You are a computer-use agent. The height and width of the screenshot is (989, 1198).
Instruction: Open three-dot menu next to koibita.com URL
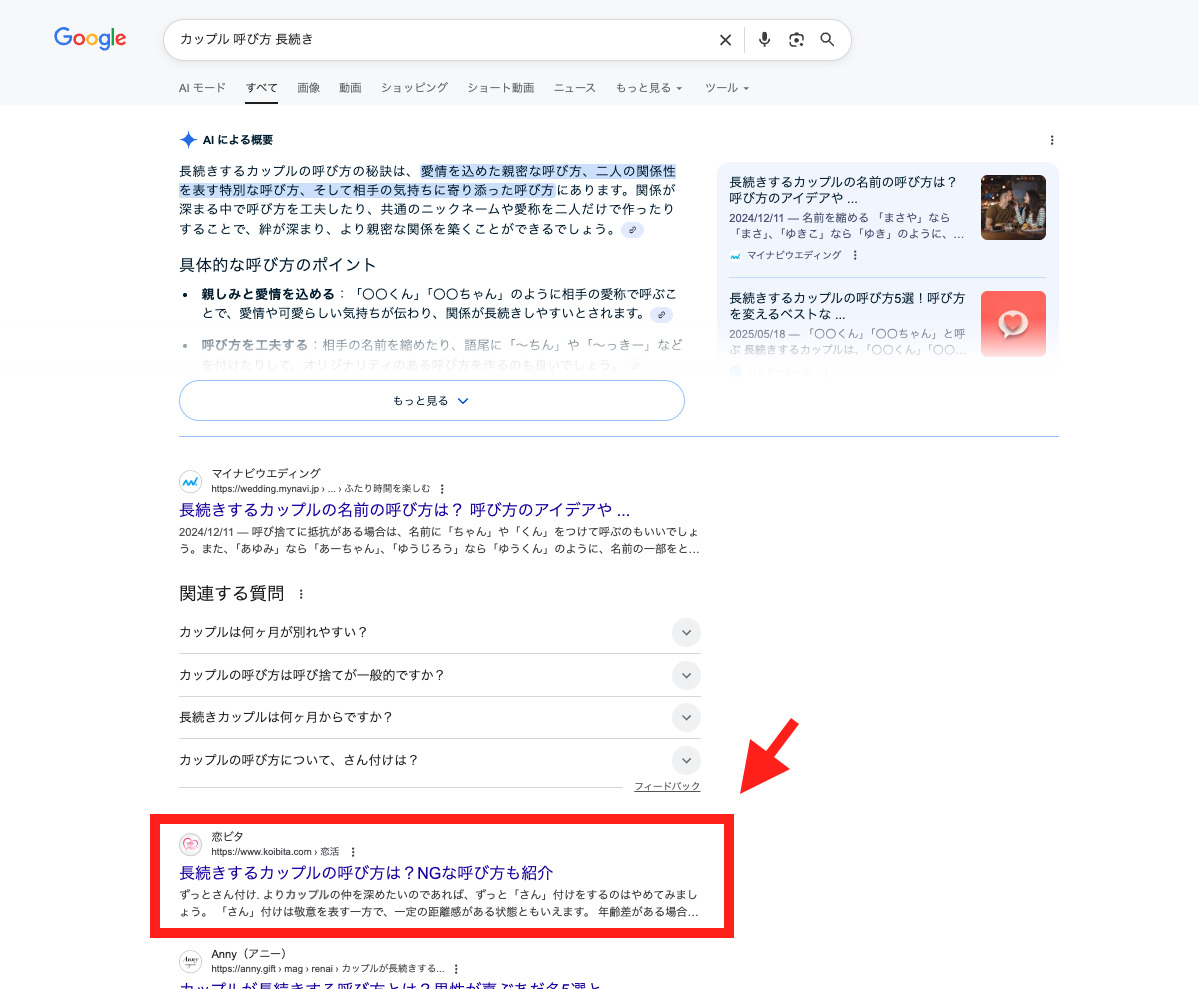(x=353, y=852)
